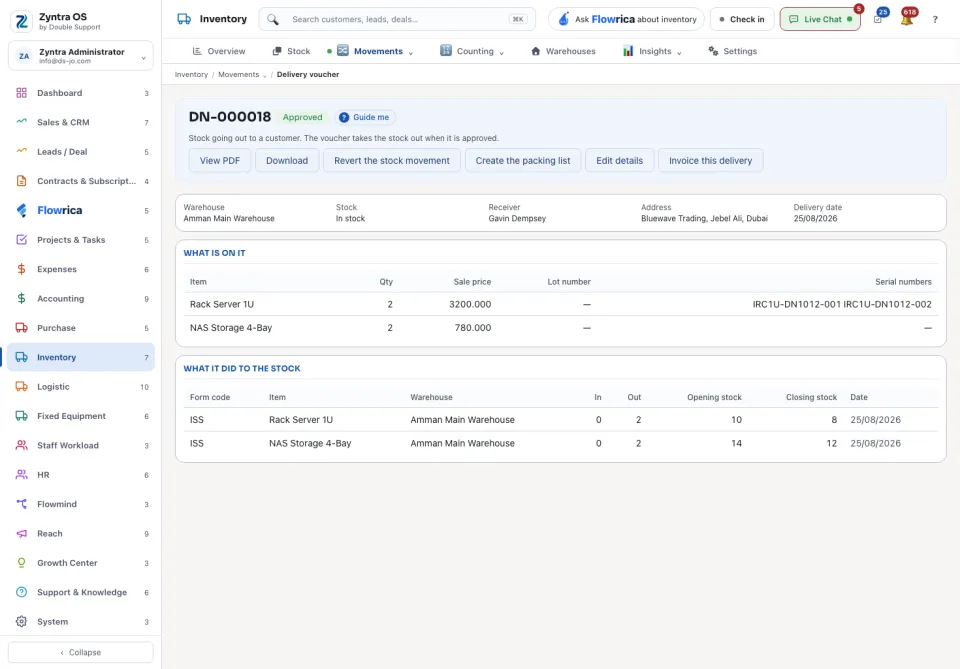The width and height of the screenshot is (960, 669).
Task: Click Create the packing list button
Action: 523,160
